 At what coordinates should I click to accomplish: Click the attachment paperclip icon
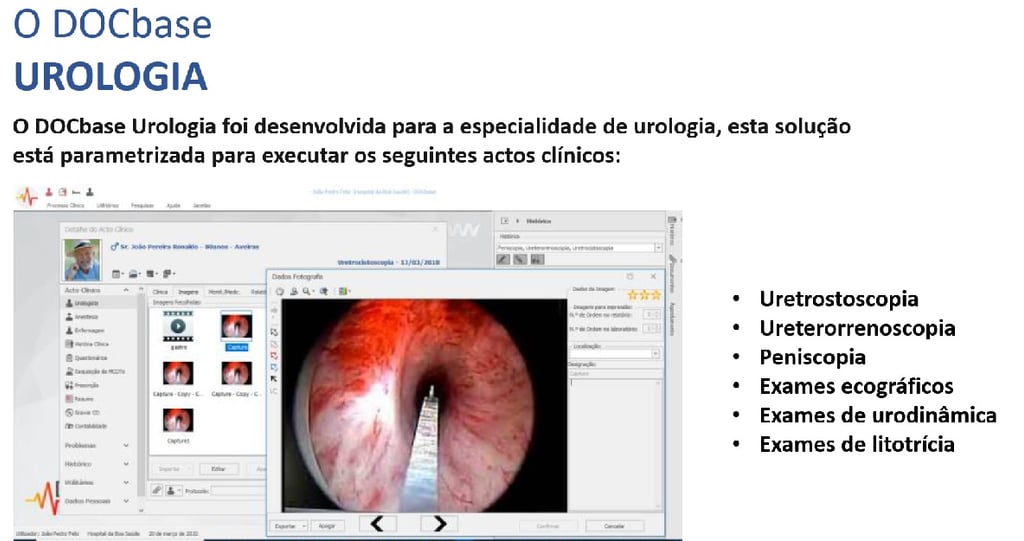tap(157, 490)
